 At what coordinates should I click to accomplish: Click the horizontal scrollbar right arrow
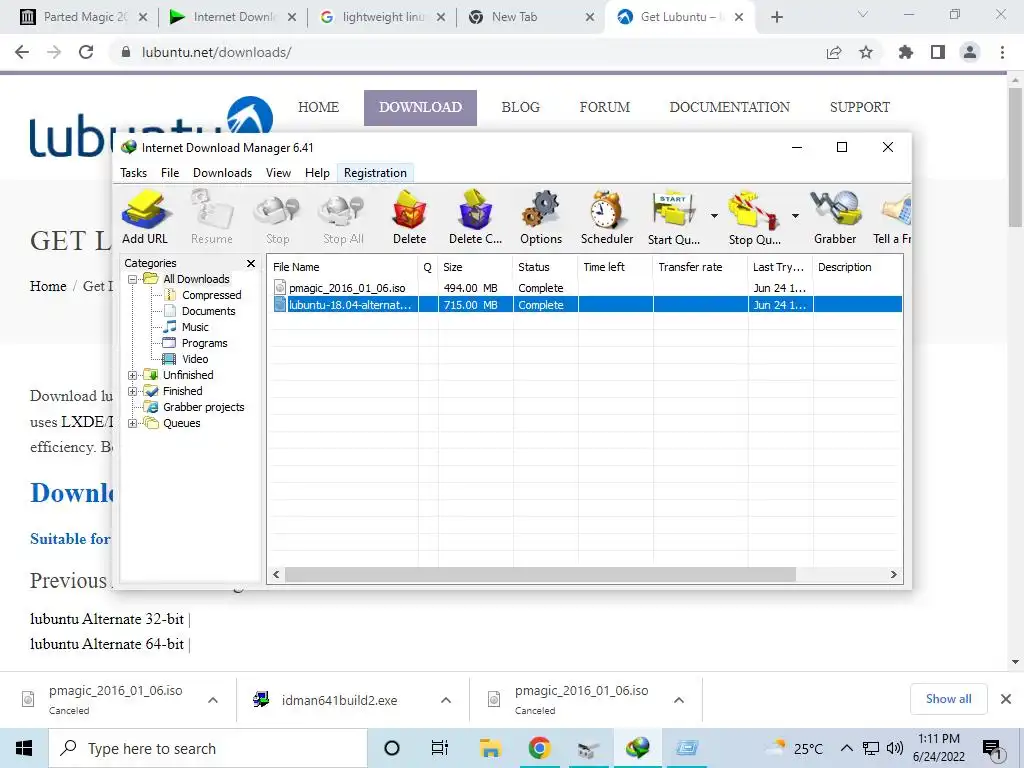coord(893,575)
